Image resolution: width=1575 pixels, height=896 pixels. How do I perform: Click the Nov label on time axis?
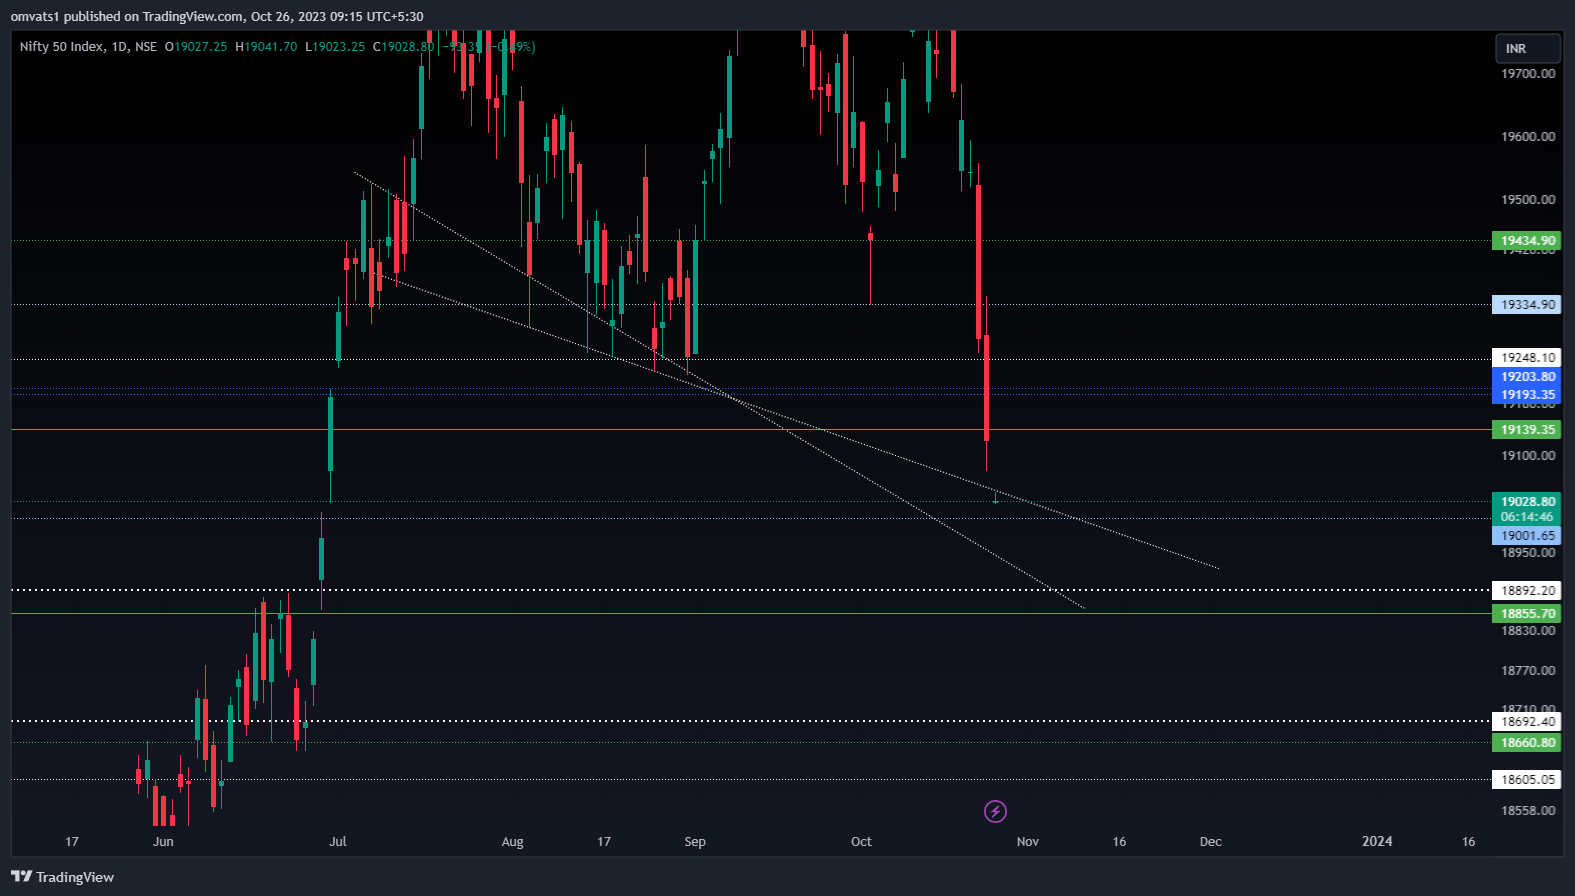click(x=1028, y=842)
